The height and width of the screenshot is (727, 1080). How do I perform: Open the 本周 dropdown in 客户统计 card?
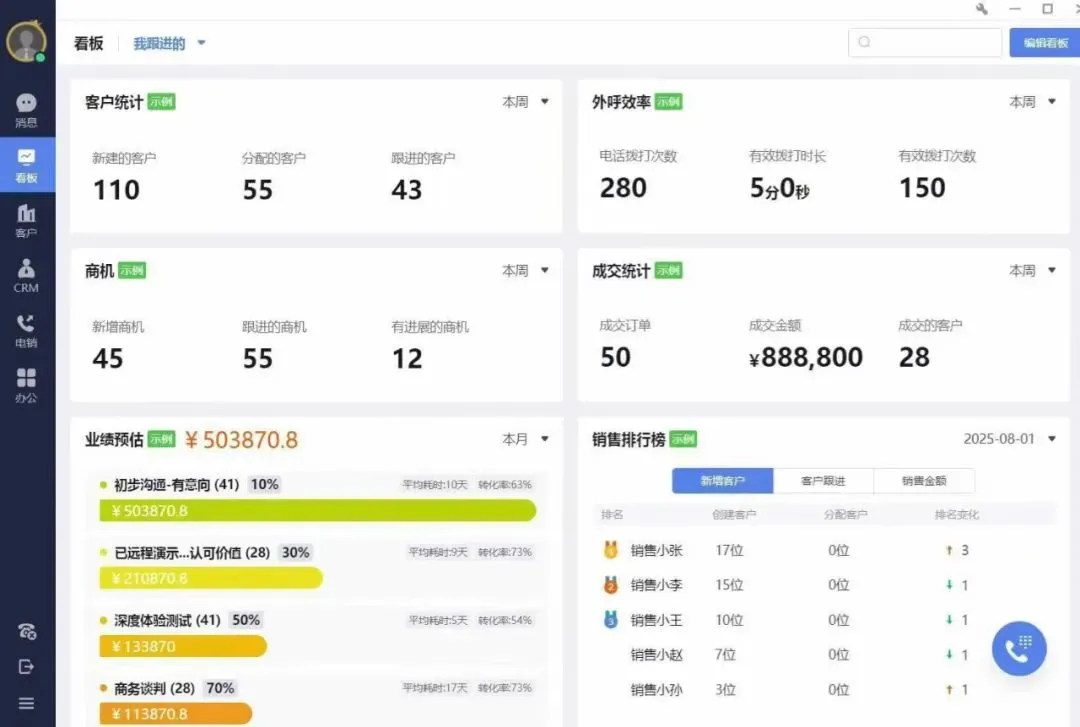coord(525,101)
